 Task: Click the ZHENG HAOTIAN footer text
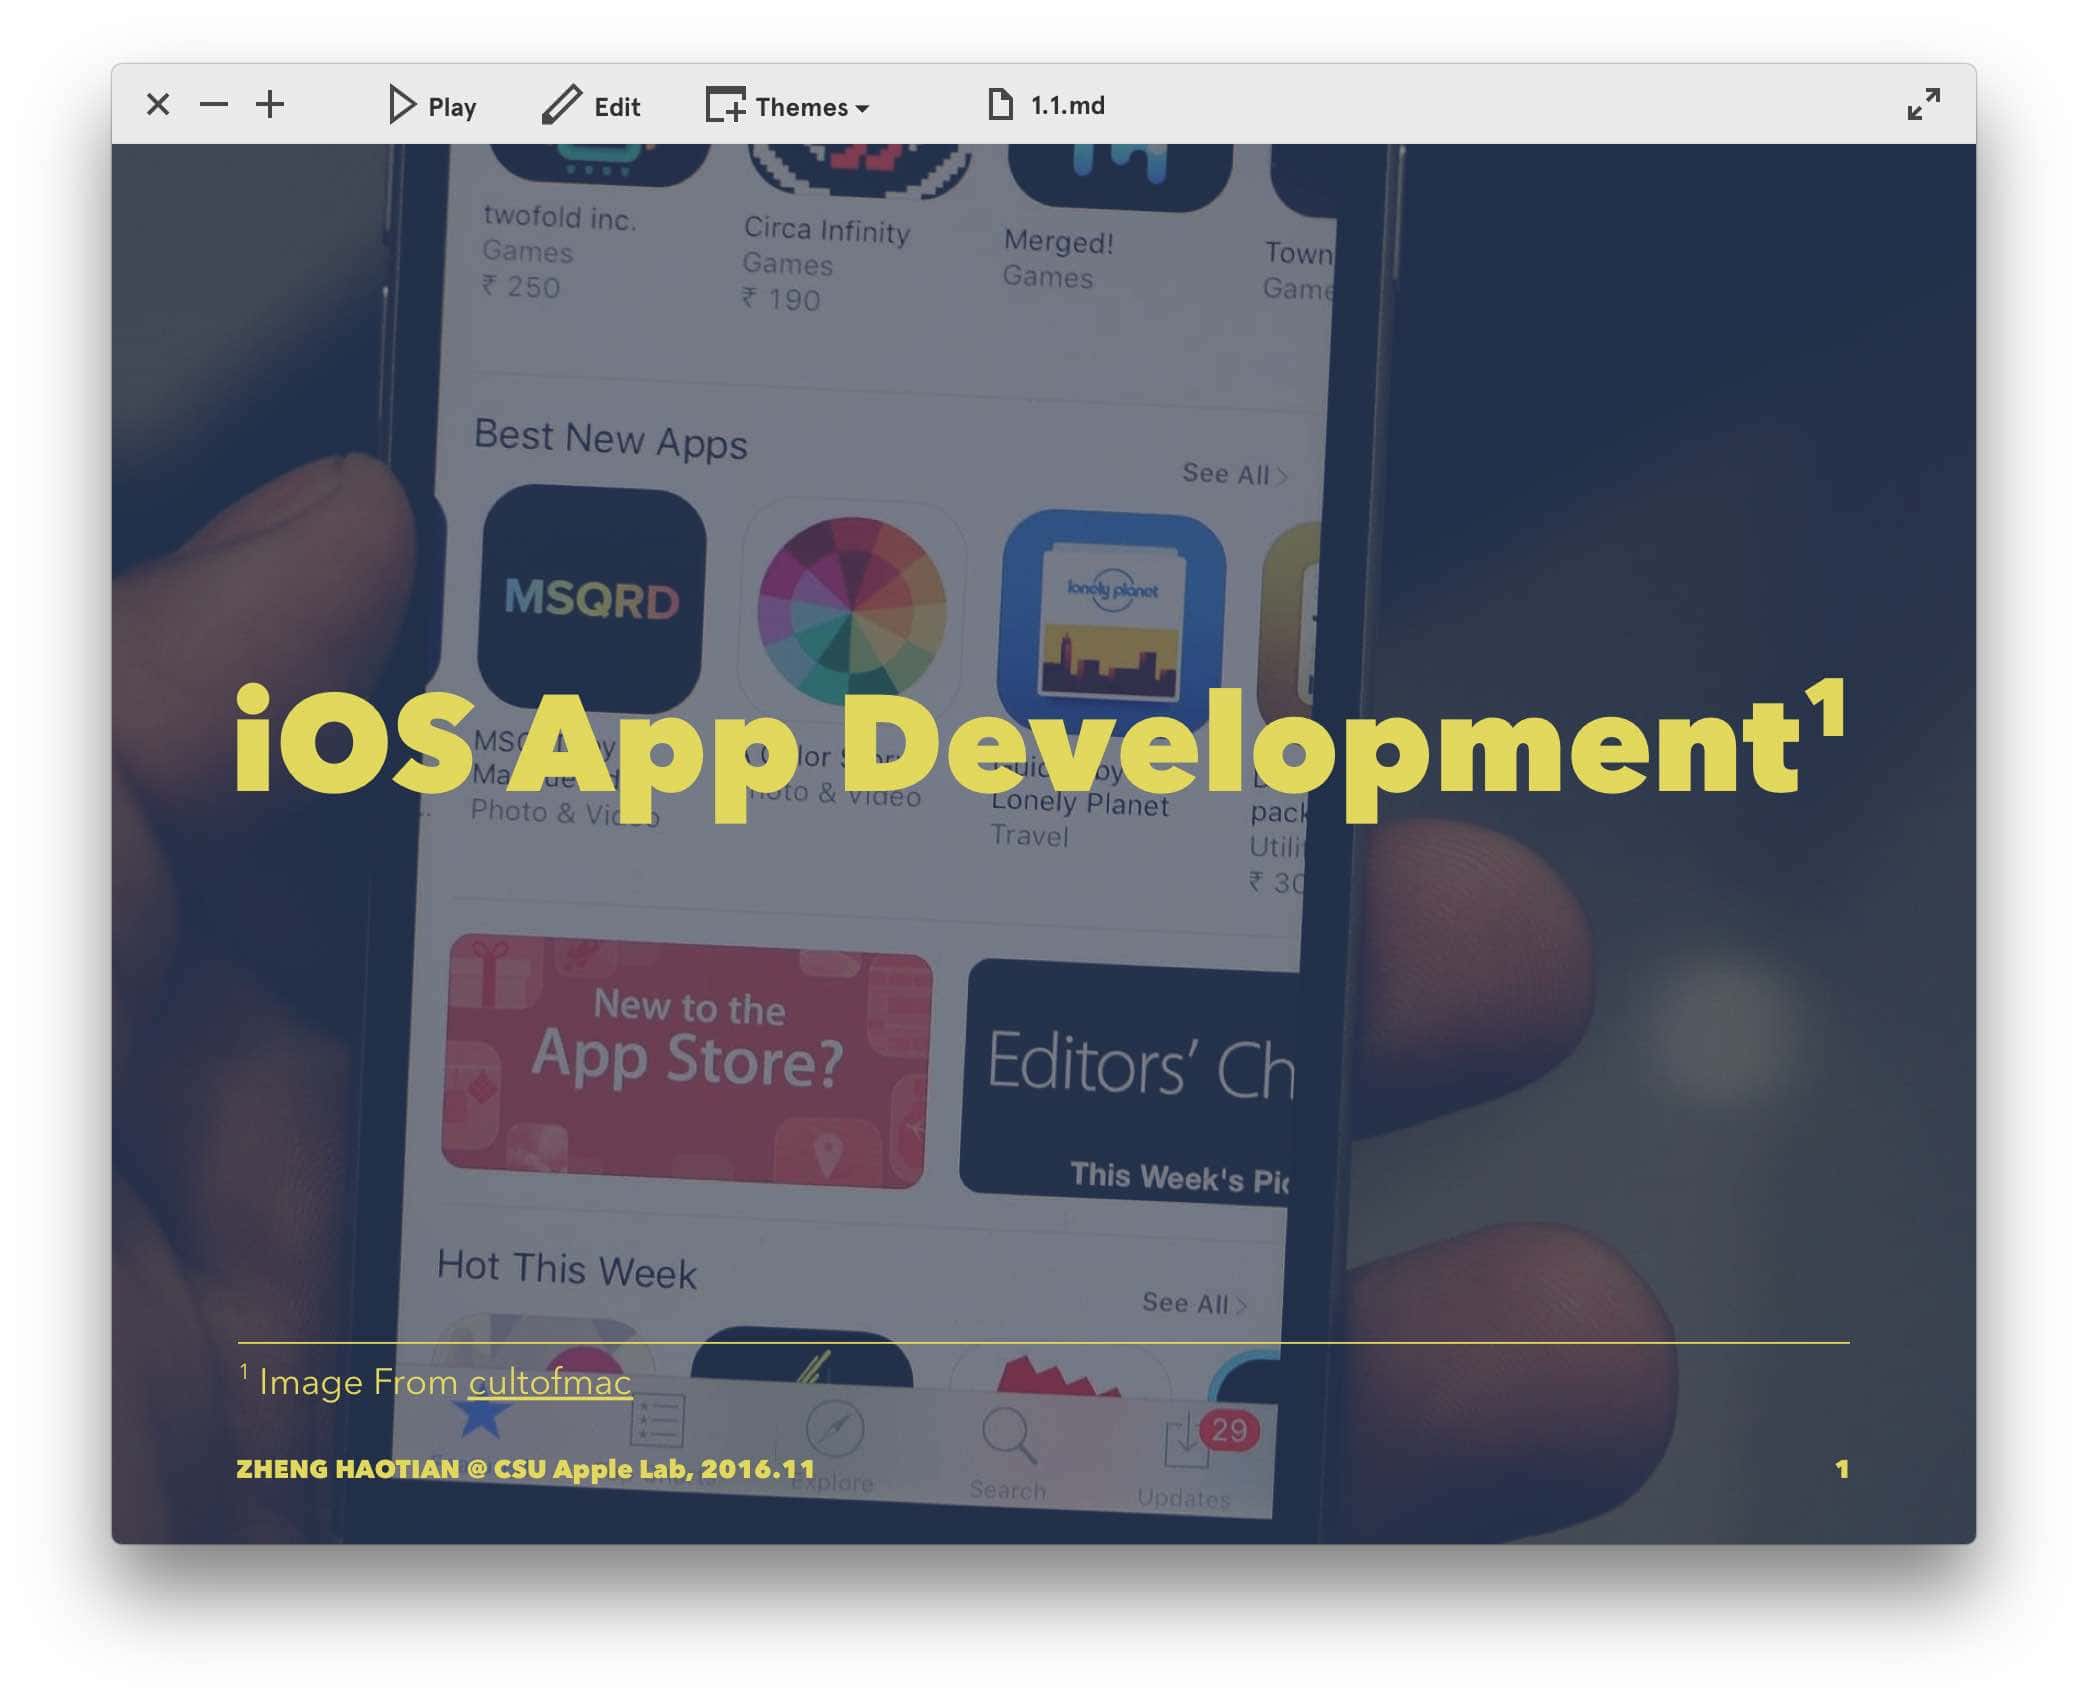tap(526, 1469)
